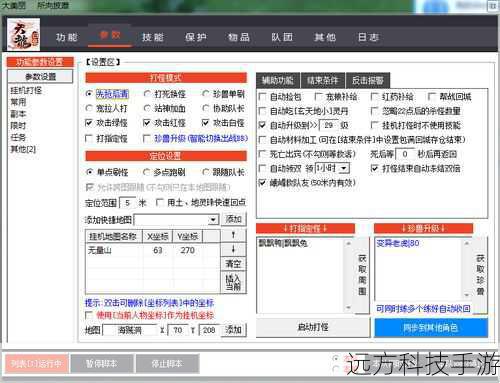Open the 添加快捷地图 dropdown
Screen dimensions: 500x383
pyautogui.click(x=213, y=220)
